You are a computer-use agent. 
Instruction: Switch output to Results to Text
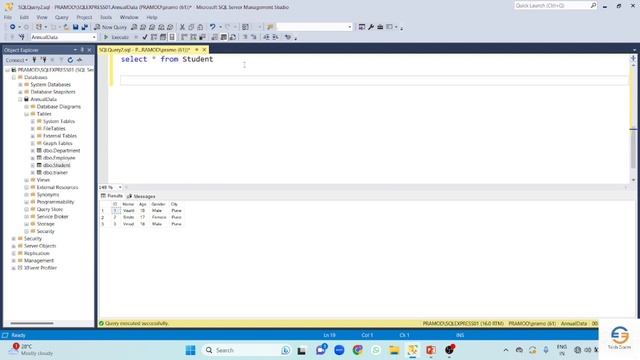click(215, 37)
